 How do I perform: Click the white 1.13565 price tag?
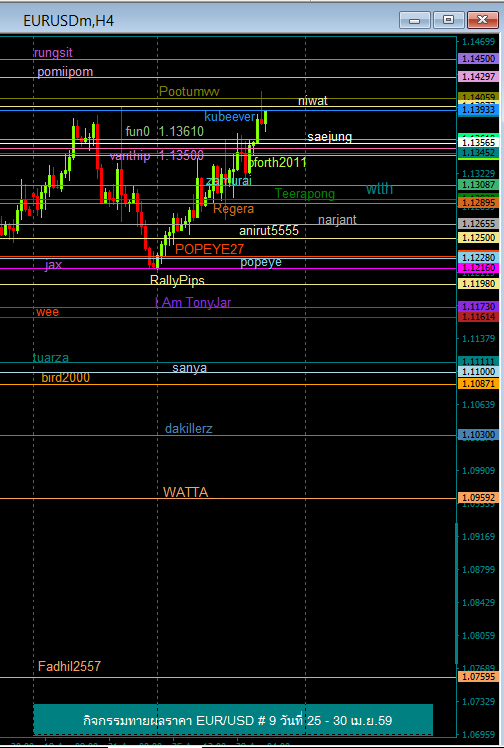478,143
